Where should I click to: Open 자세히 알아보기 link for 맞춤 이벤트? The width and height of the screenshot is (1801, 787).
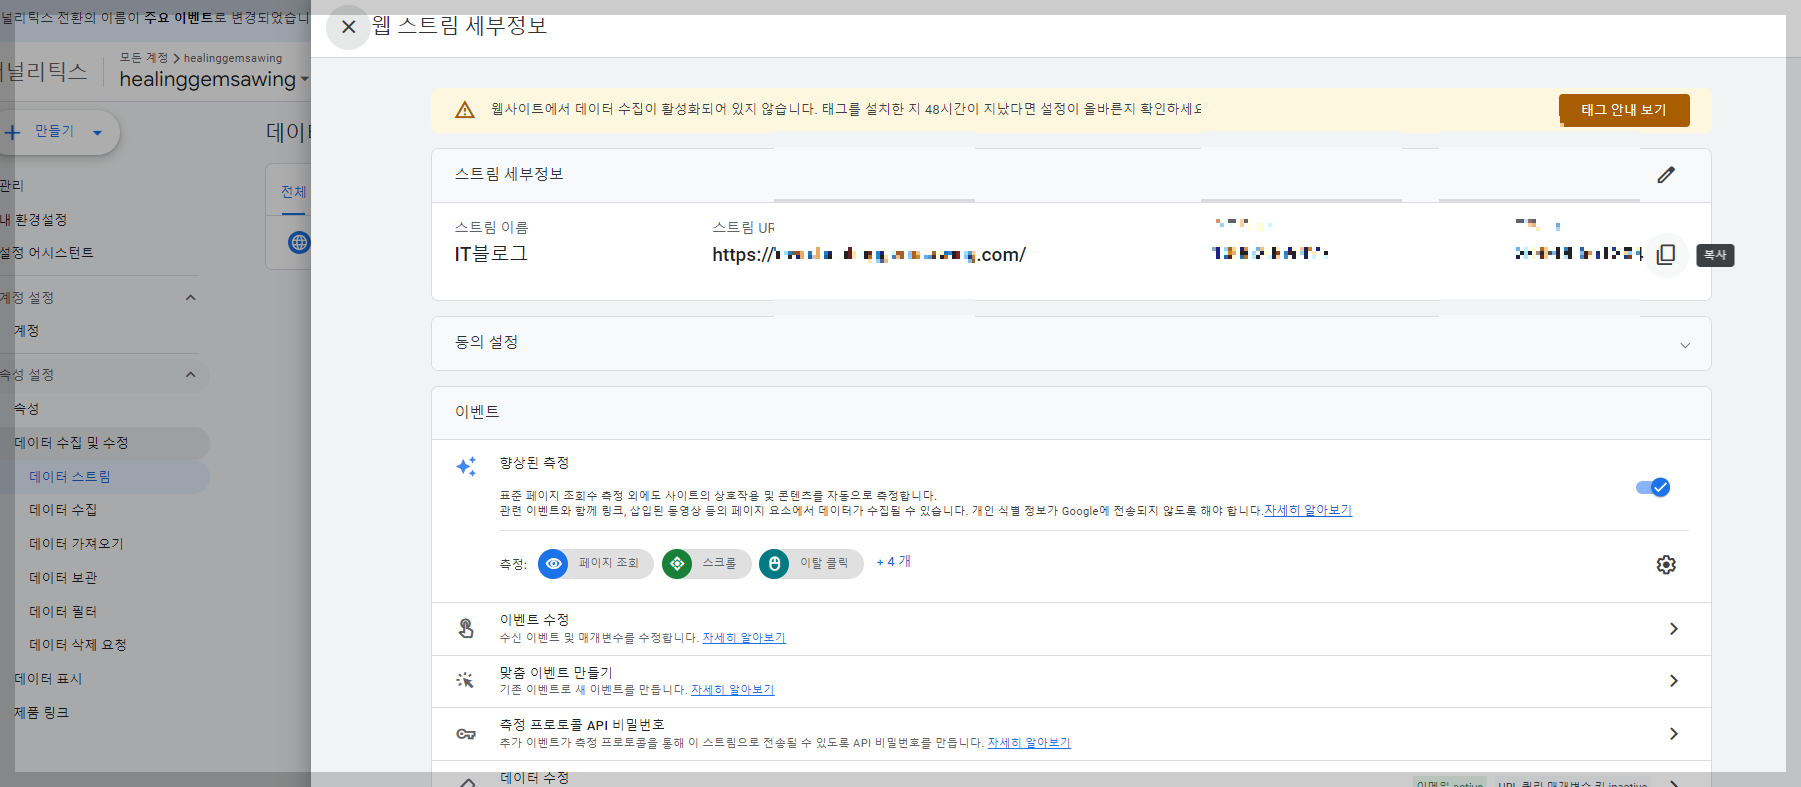(732, 689)
